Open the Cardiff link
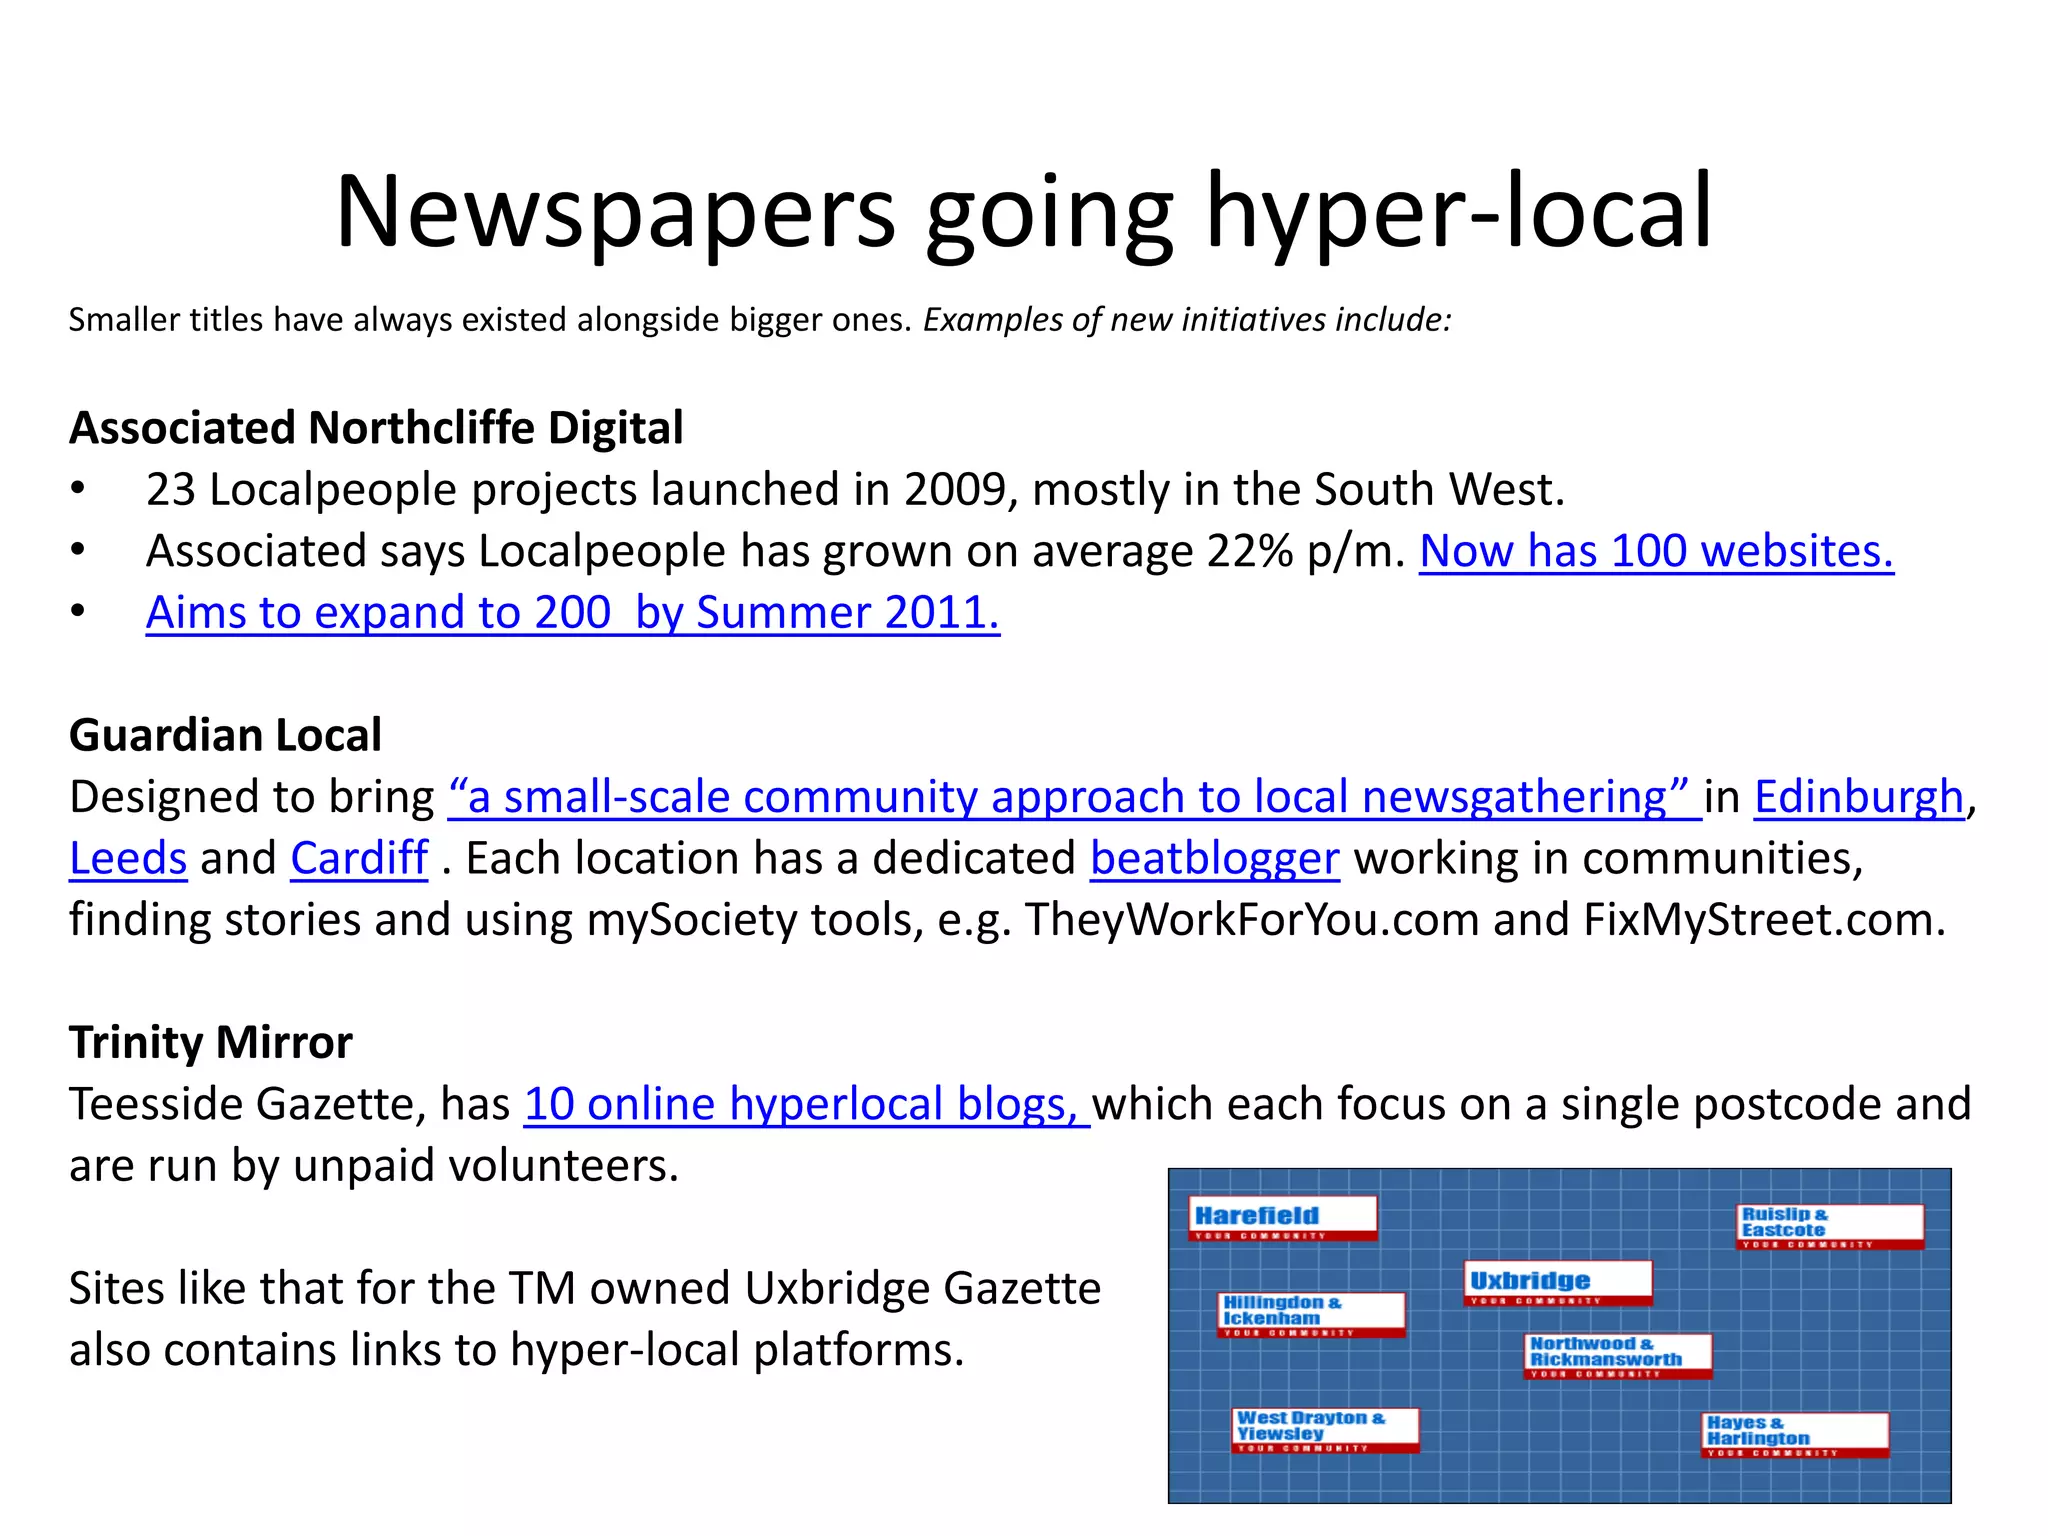 359,859
